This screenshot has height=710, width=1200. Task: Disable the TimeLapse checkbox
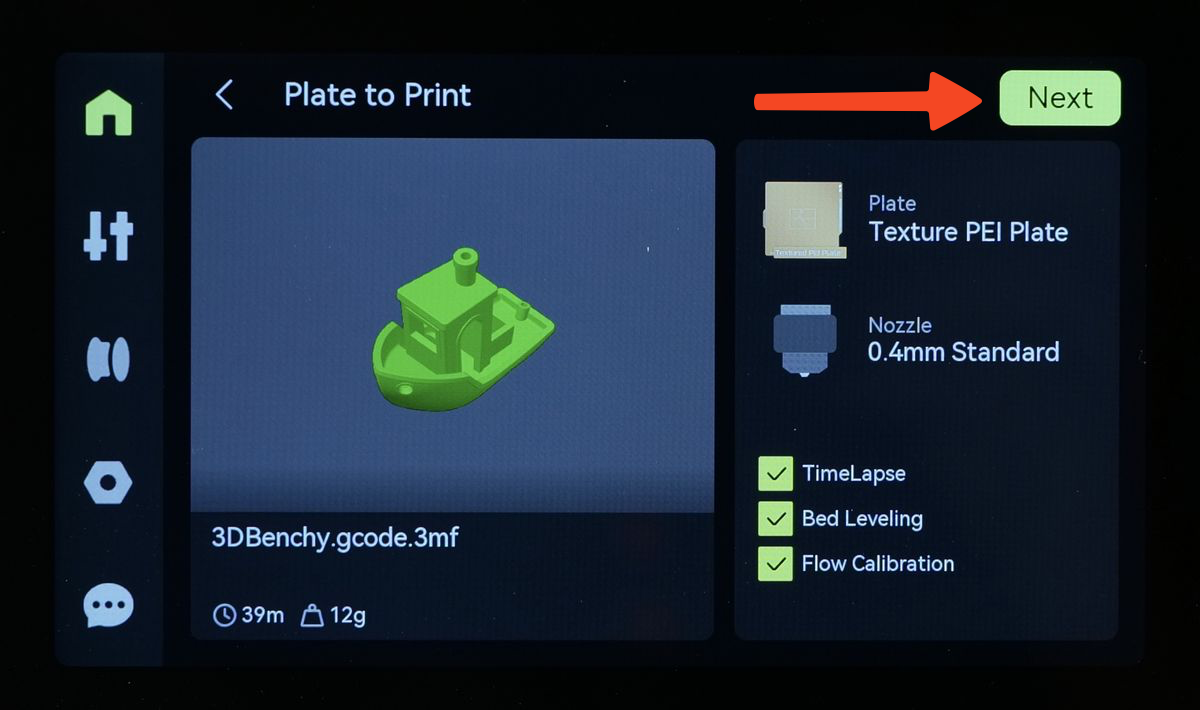[775, 474]
